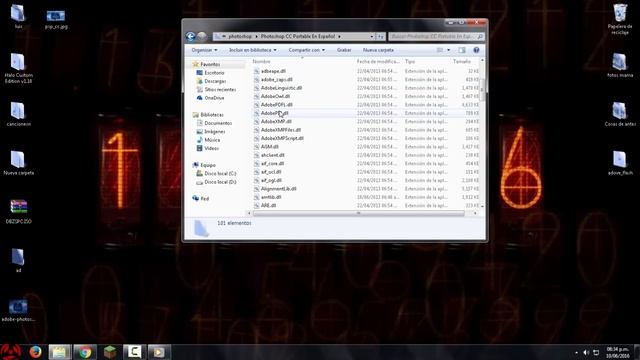The width and height of the screenshot is (640, 360).
Task: Open the Explorer help question-mark icon
Action: pos(476,50)
